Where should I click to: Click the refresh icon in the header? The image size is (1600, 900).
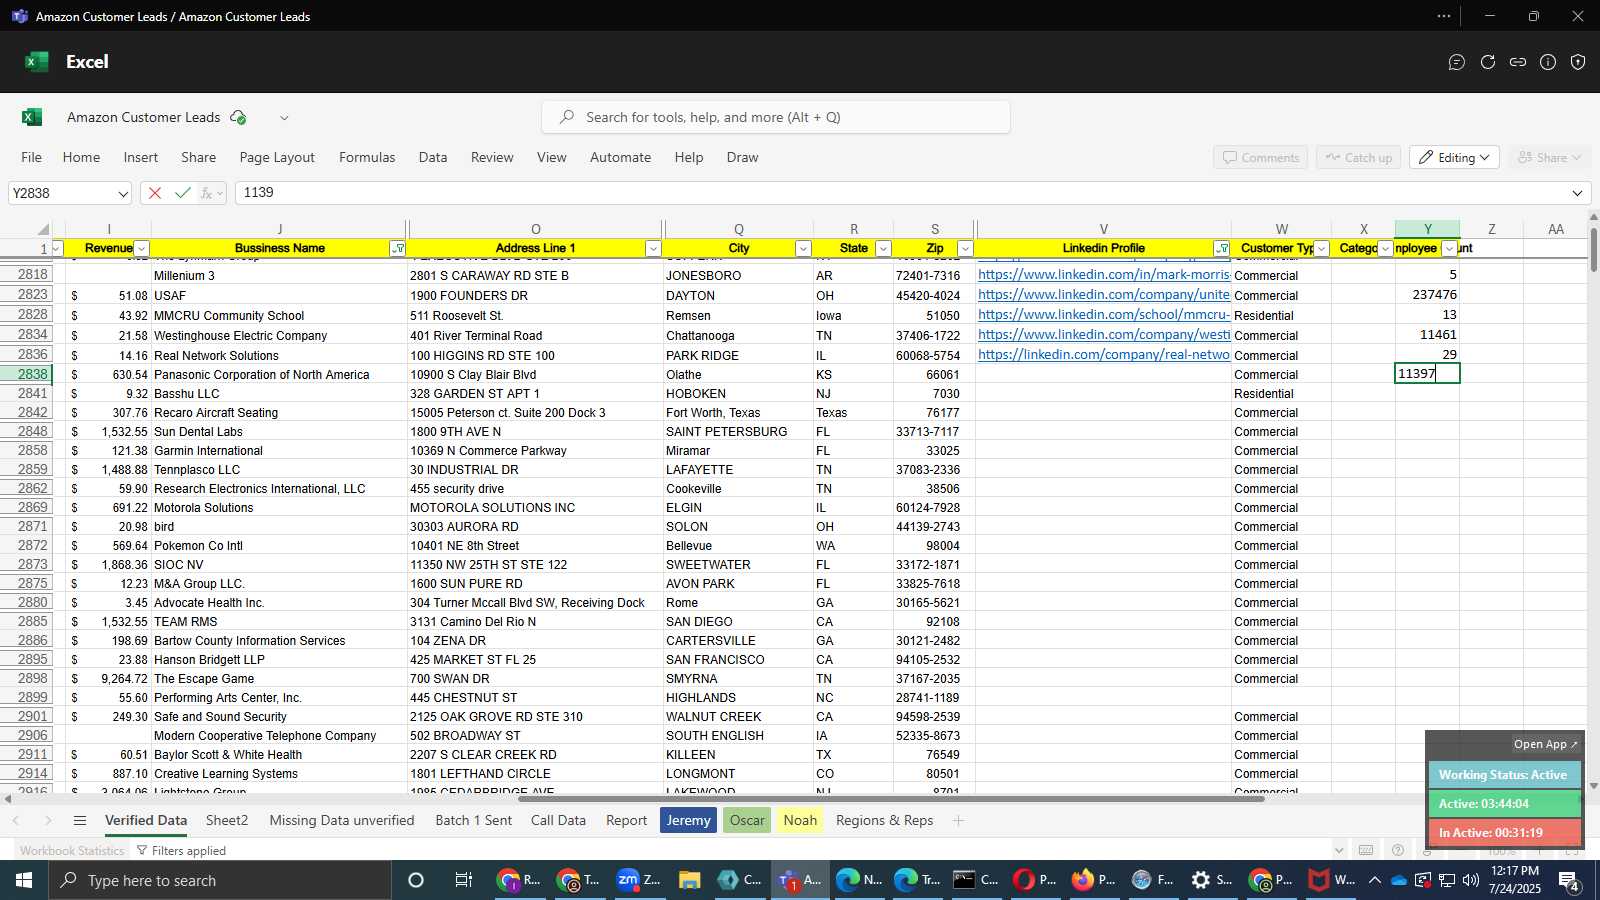pyautogui.click(x=1488, y=62)
